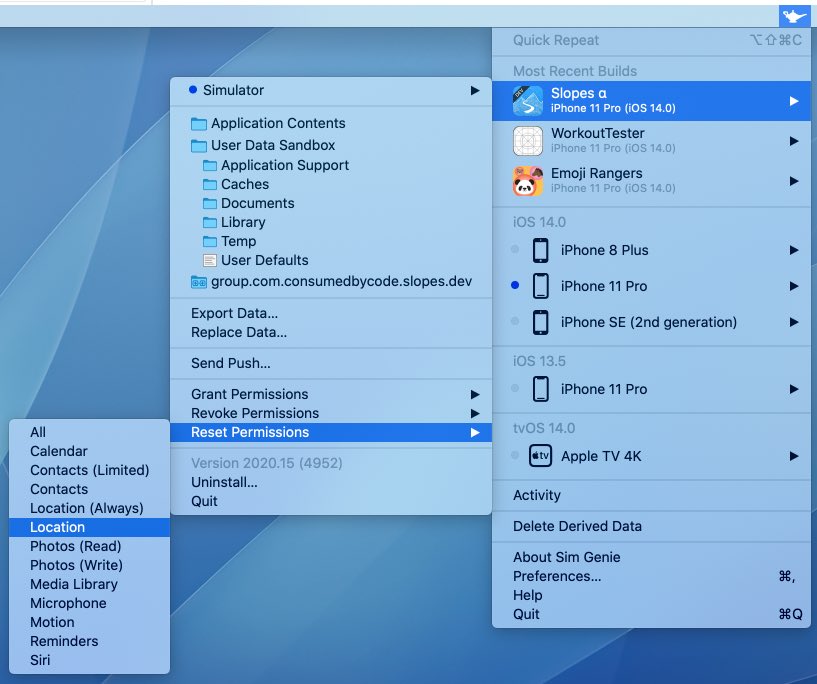Expand the Simulator submenu arrow
Viewport: 817px width, 684px height.
(475, 91)
